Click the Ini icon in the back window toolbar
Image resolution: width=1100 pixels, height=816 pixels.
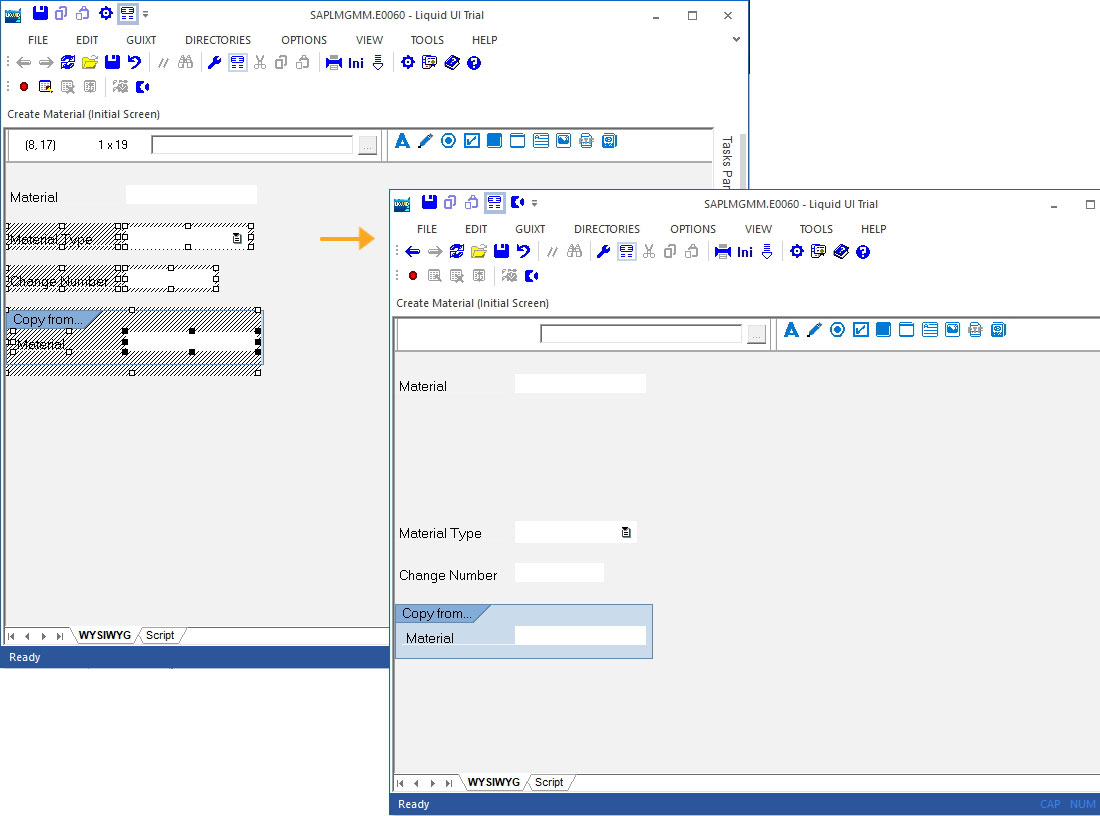pos(356,63)
